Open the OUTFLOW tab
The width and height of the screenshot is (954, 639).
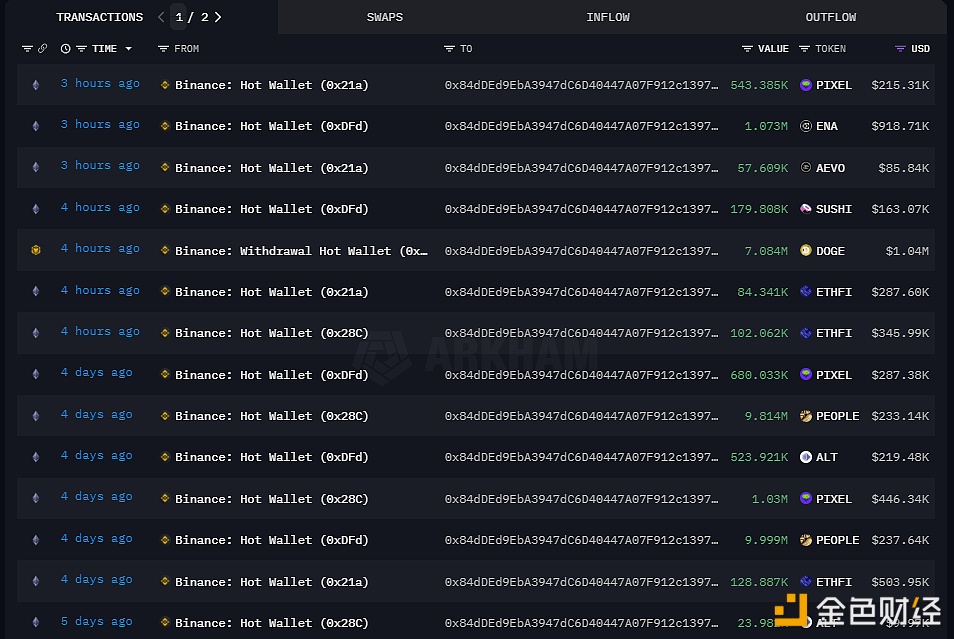[x=831, y=17]
